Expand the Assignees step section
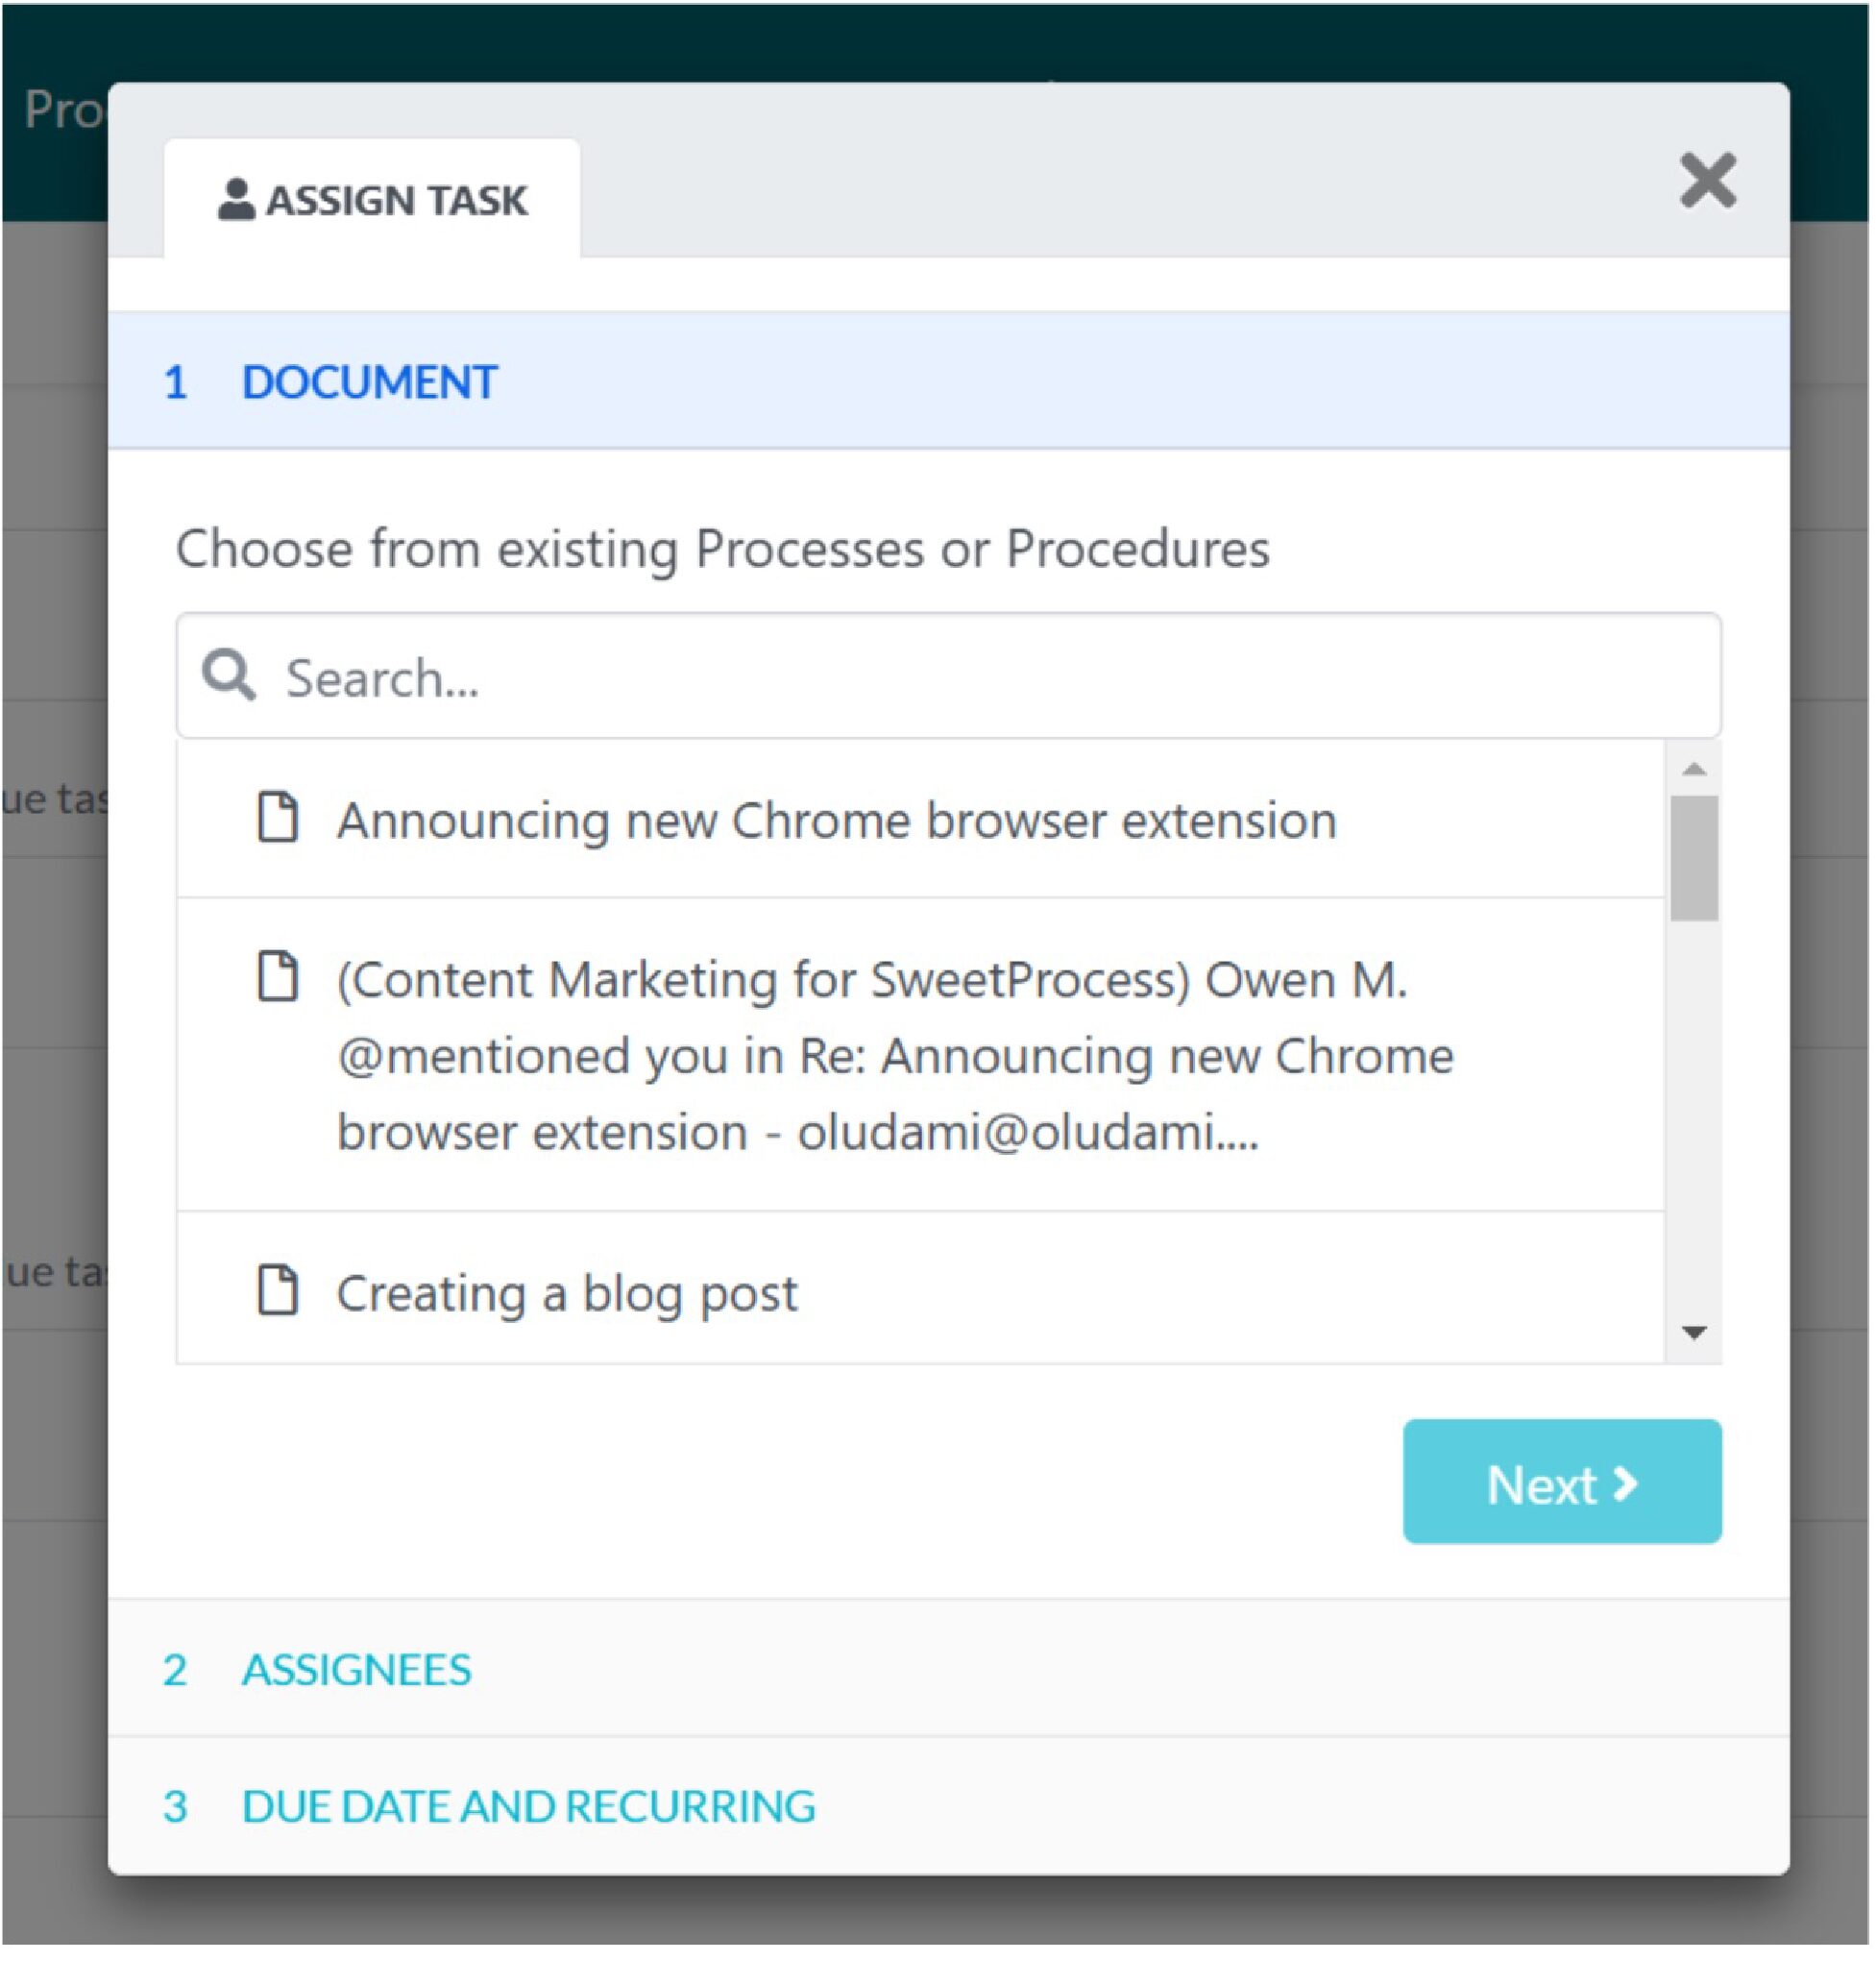The width and height of the screenshot is (1876, 1961). (x=949, y=1669)
